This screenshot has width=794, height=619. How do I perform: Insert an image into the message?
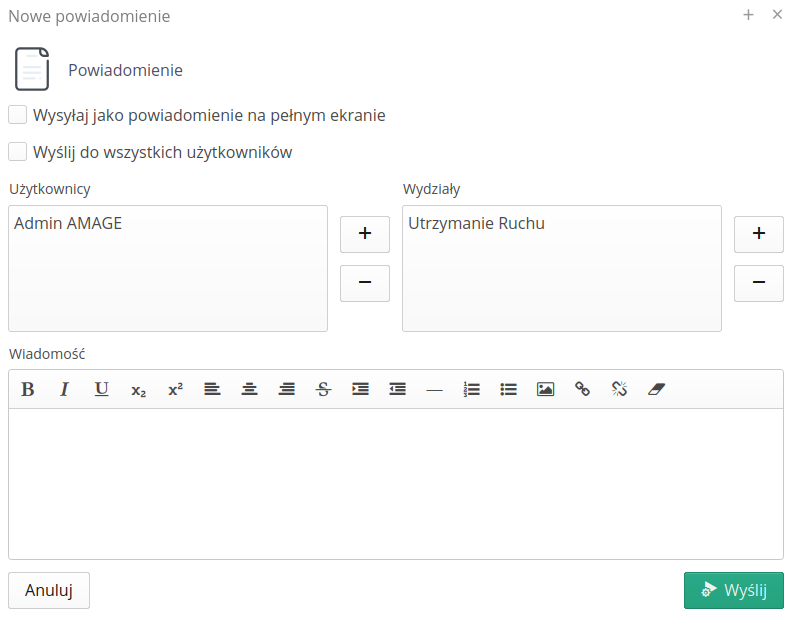click(545, 390)
